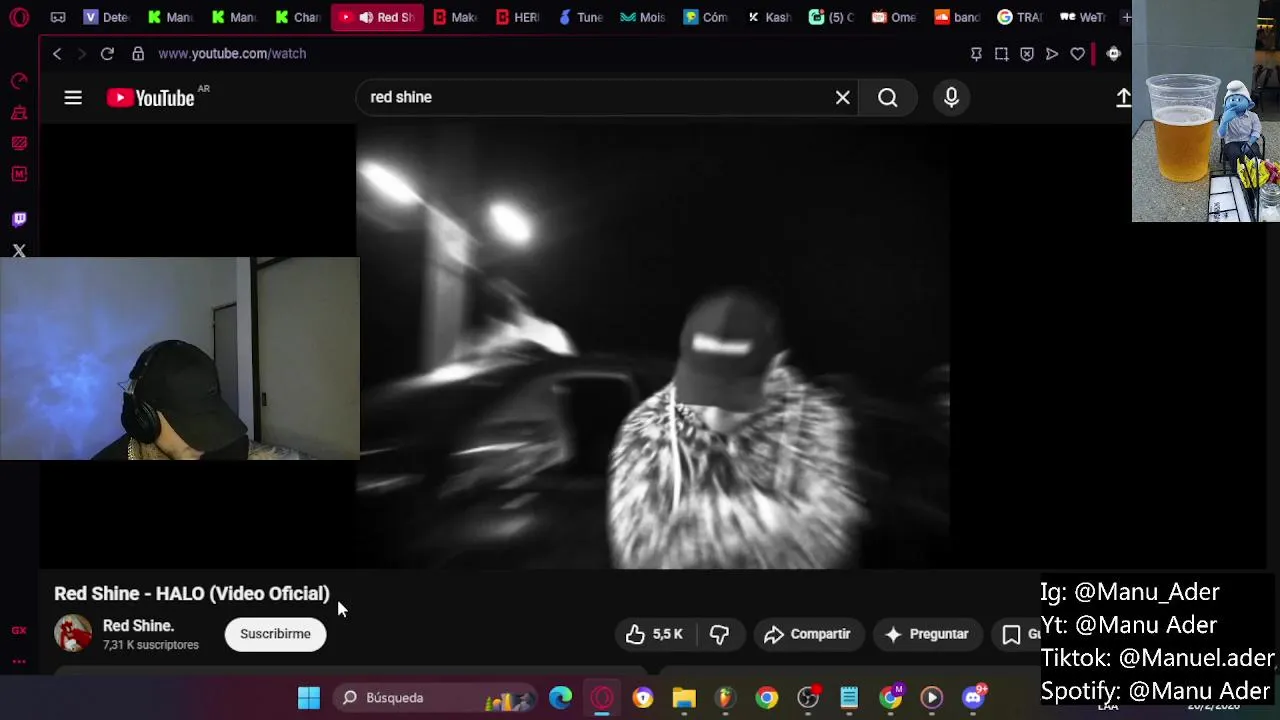
Task: Open the extensions cube icon
Action: point(1113,54)
